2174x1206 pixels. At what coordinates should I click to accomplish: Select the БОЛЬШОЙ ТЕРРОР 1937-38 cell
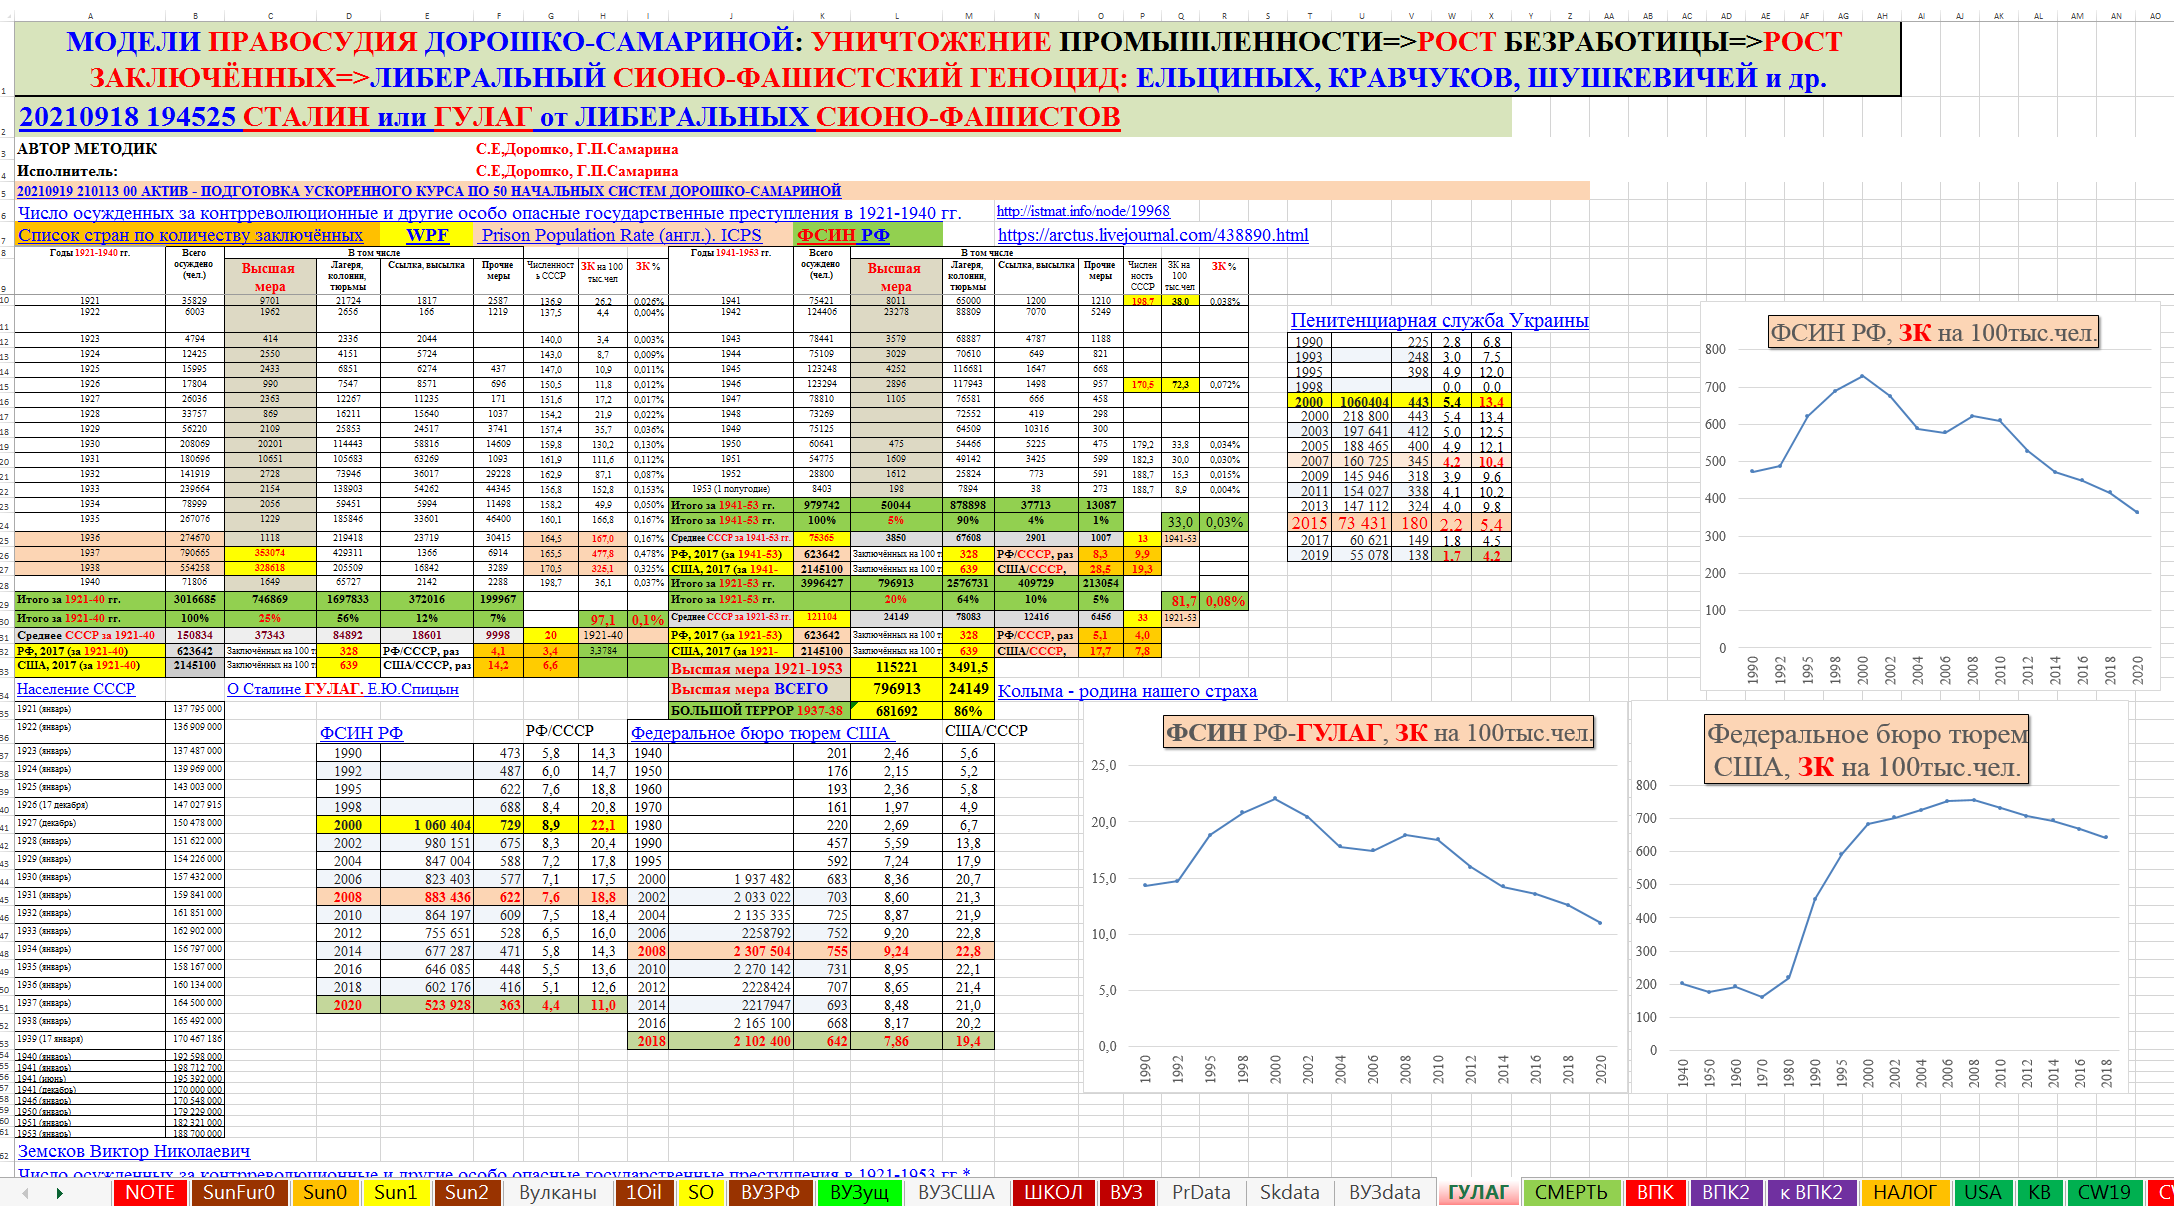coord(757,710)
